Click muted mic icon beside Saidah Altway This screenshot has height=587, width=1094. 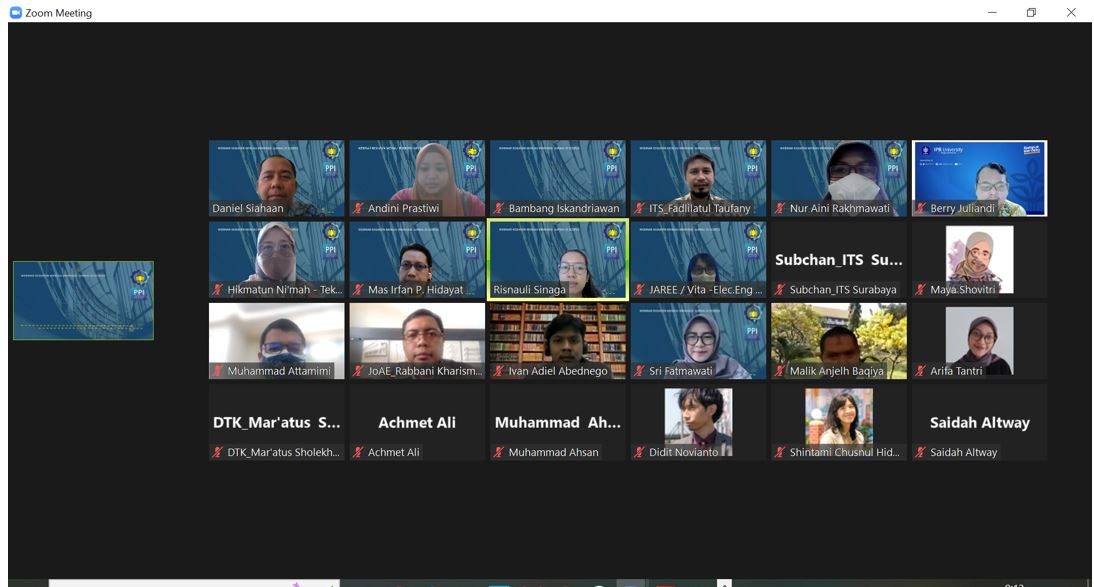pyautogui.click(x=921, y=452)
